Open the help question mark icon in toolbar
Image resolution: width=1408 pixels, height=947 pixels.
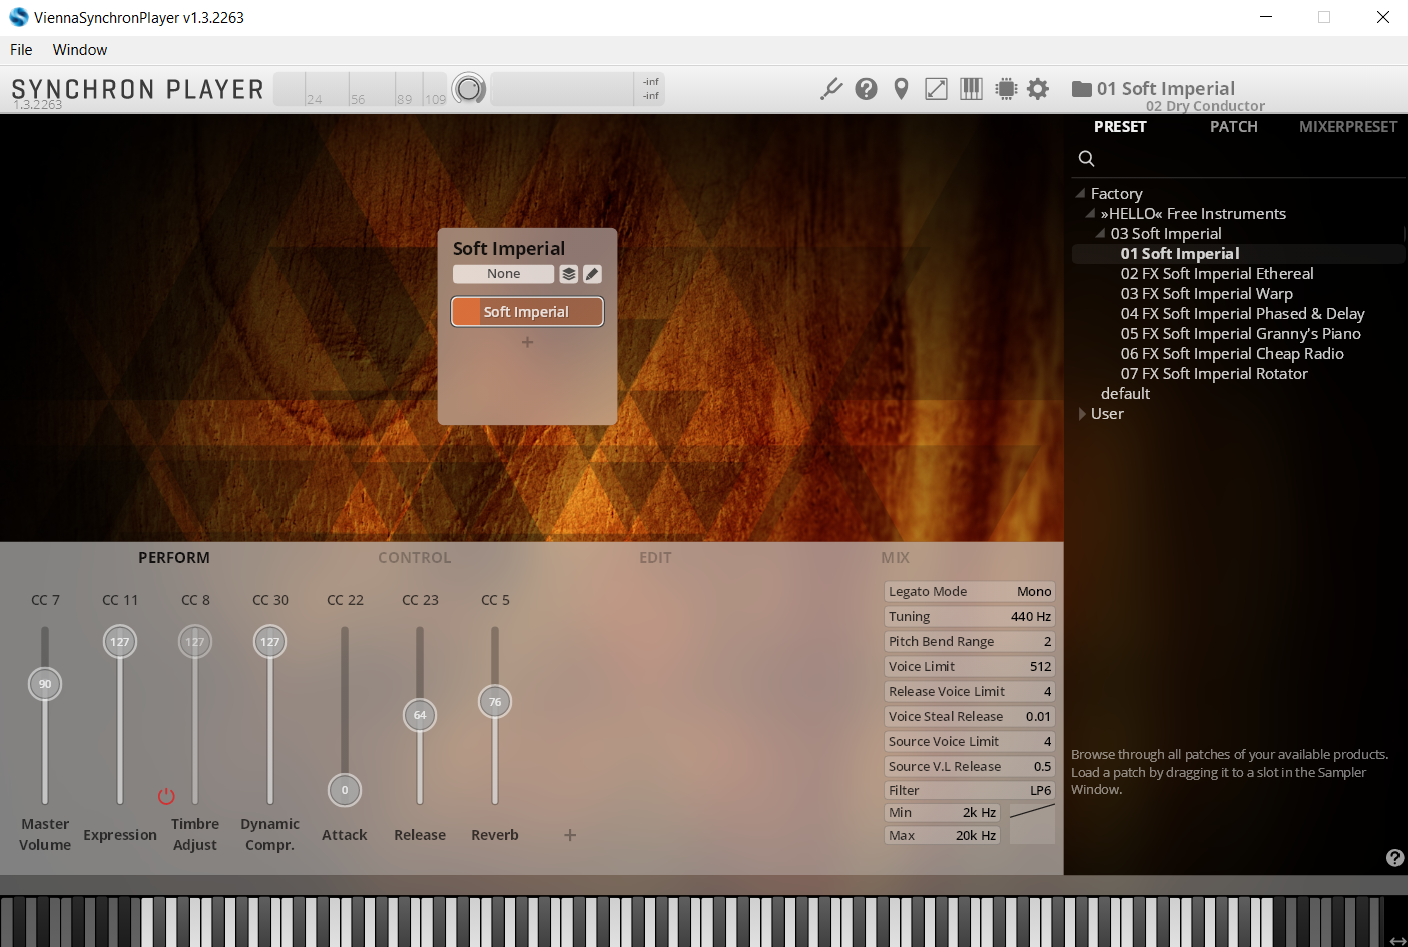(x=867, y=89)
